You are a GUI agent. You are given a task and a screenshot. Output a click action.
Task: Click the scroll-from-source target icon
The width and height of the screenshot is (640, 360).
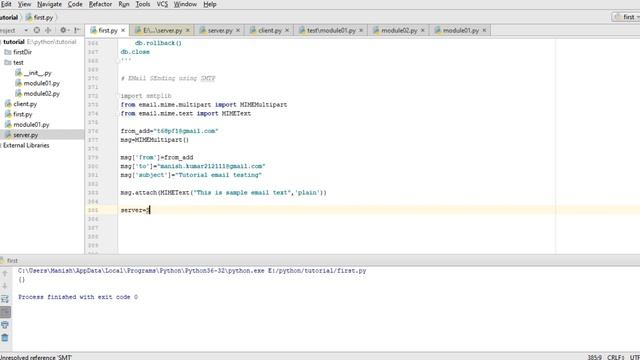(37, 30)
